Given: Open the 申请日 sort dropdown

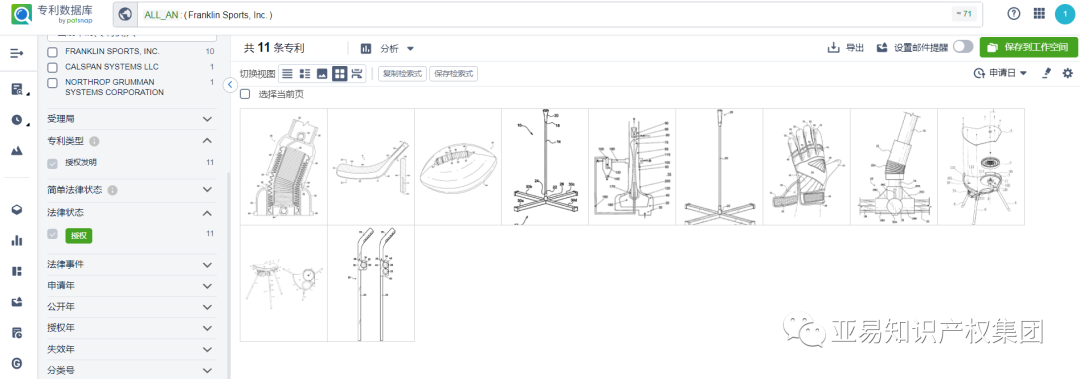Looking at the screenshot, I should 1000,73.
